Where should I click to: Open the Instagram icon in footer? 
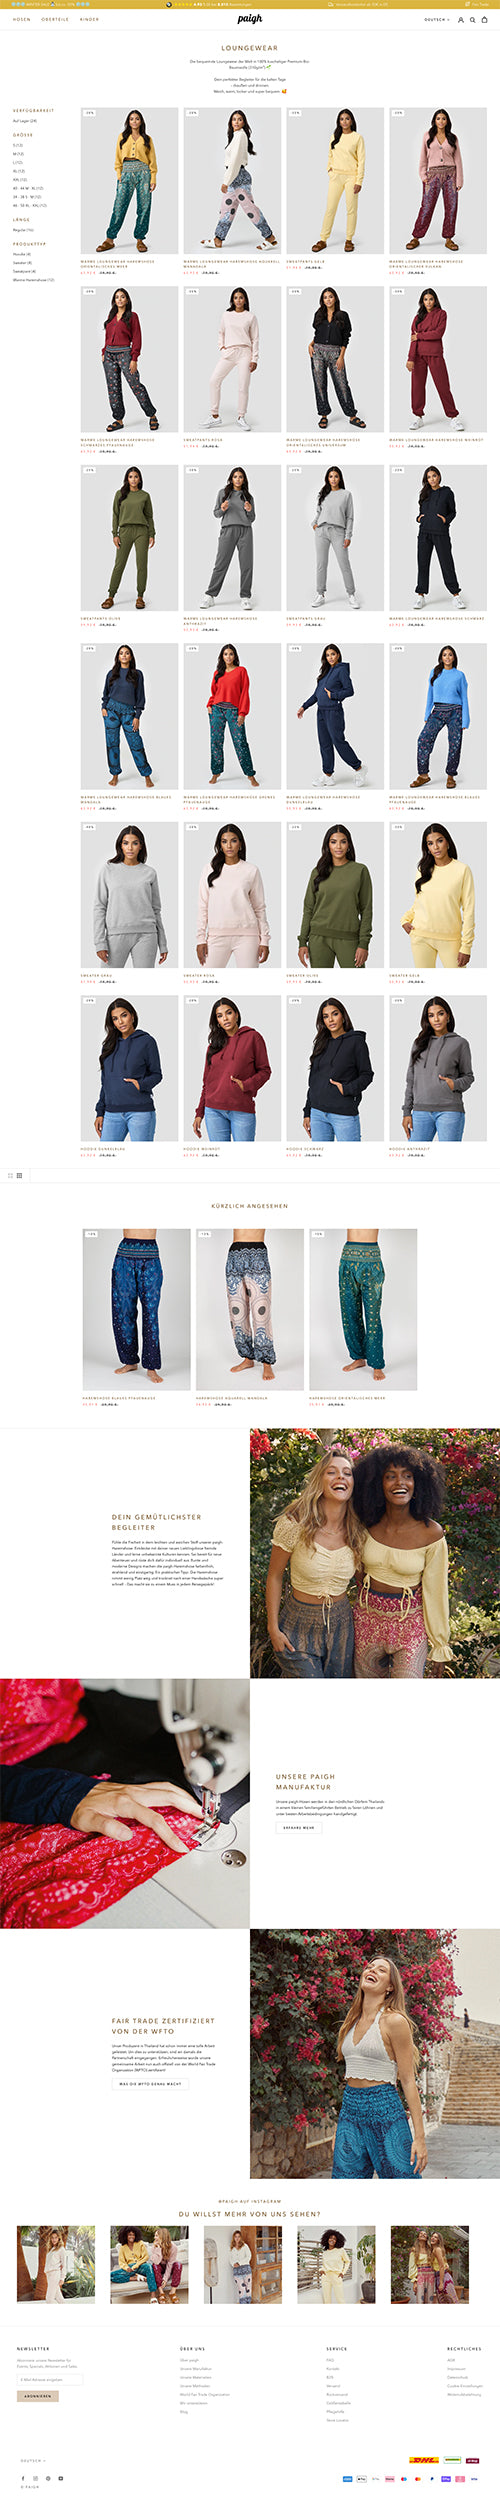35,2478
